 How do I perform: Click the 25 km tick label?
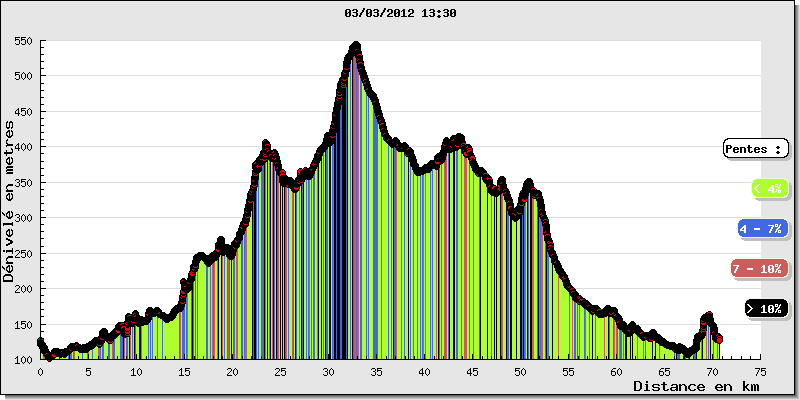[x=280, y=371]
